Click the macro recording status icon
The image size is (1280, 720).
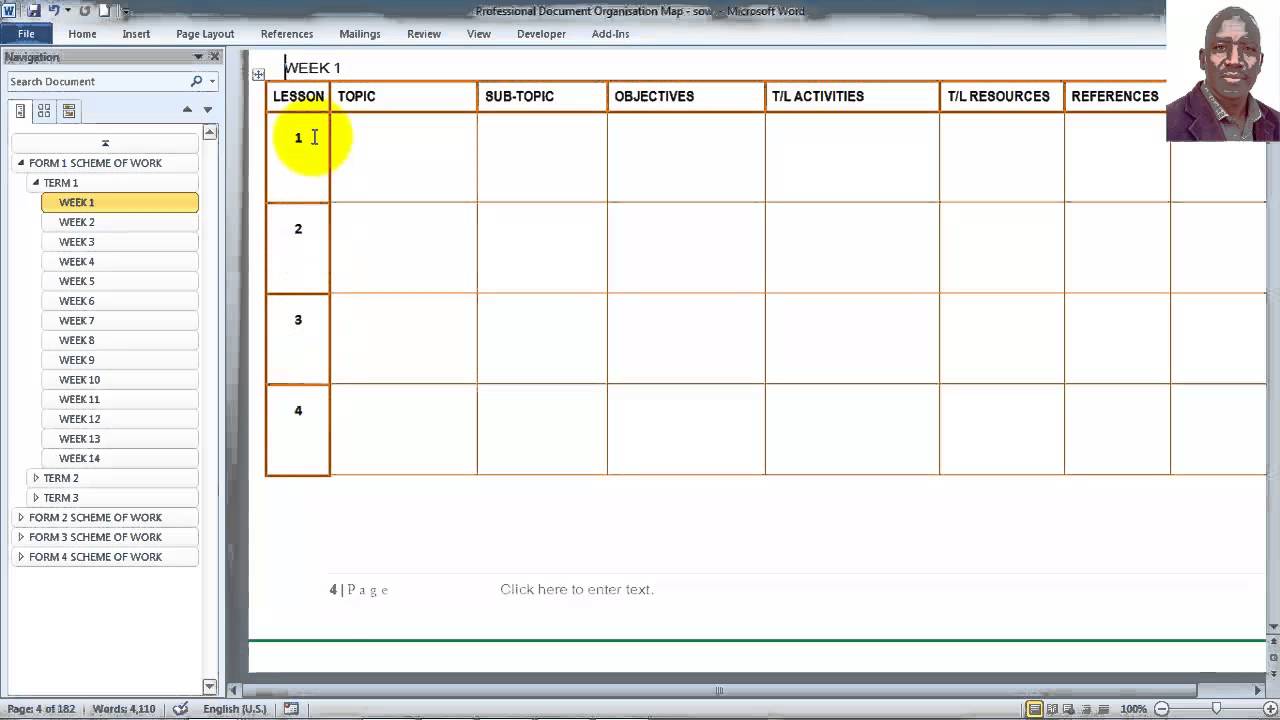pyautogui.click(x=291, y=709)
